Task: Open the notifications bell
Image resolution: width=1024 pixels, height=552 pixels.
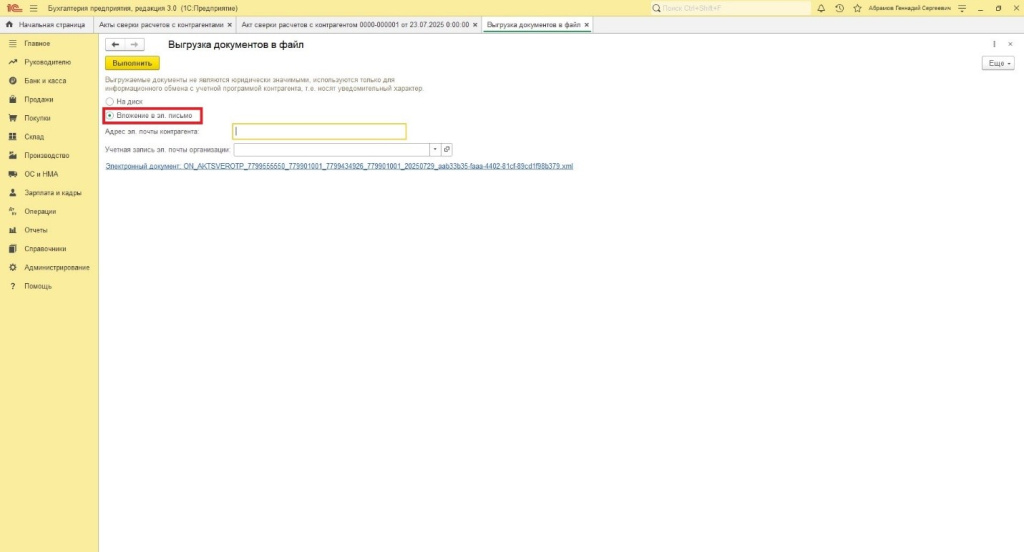Action: click(x=821, y=8)
